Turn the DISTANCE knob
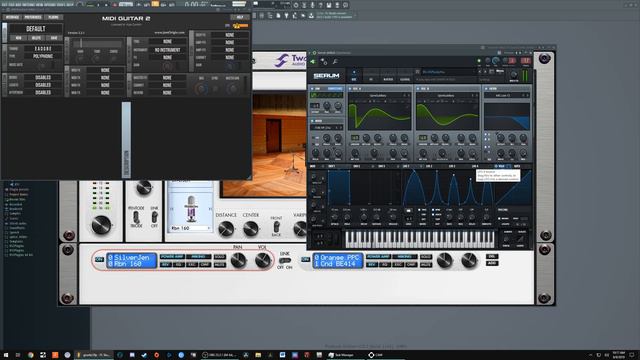640x360 pixels. pos(226,229)
